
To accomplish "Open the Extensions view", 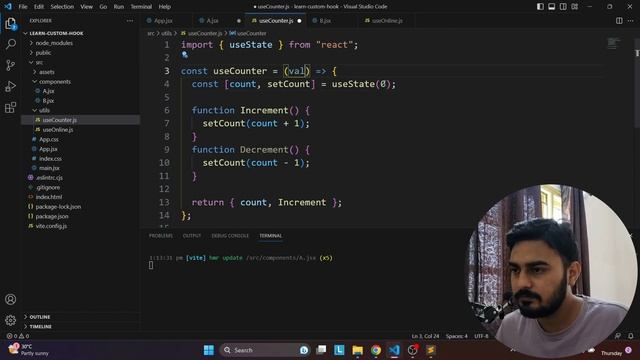I will (11, 107).
